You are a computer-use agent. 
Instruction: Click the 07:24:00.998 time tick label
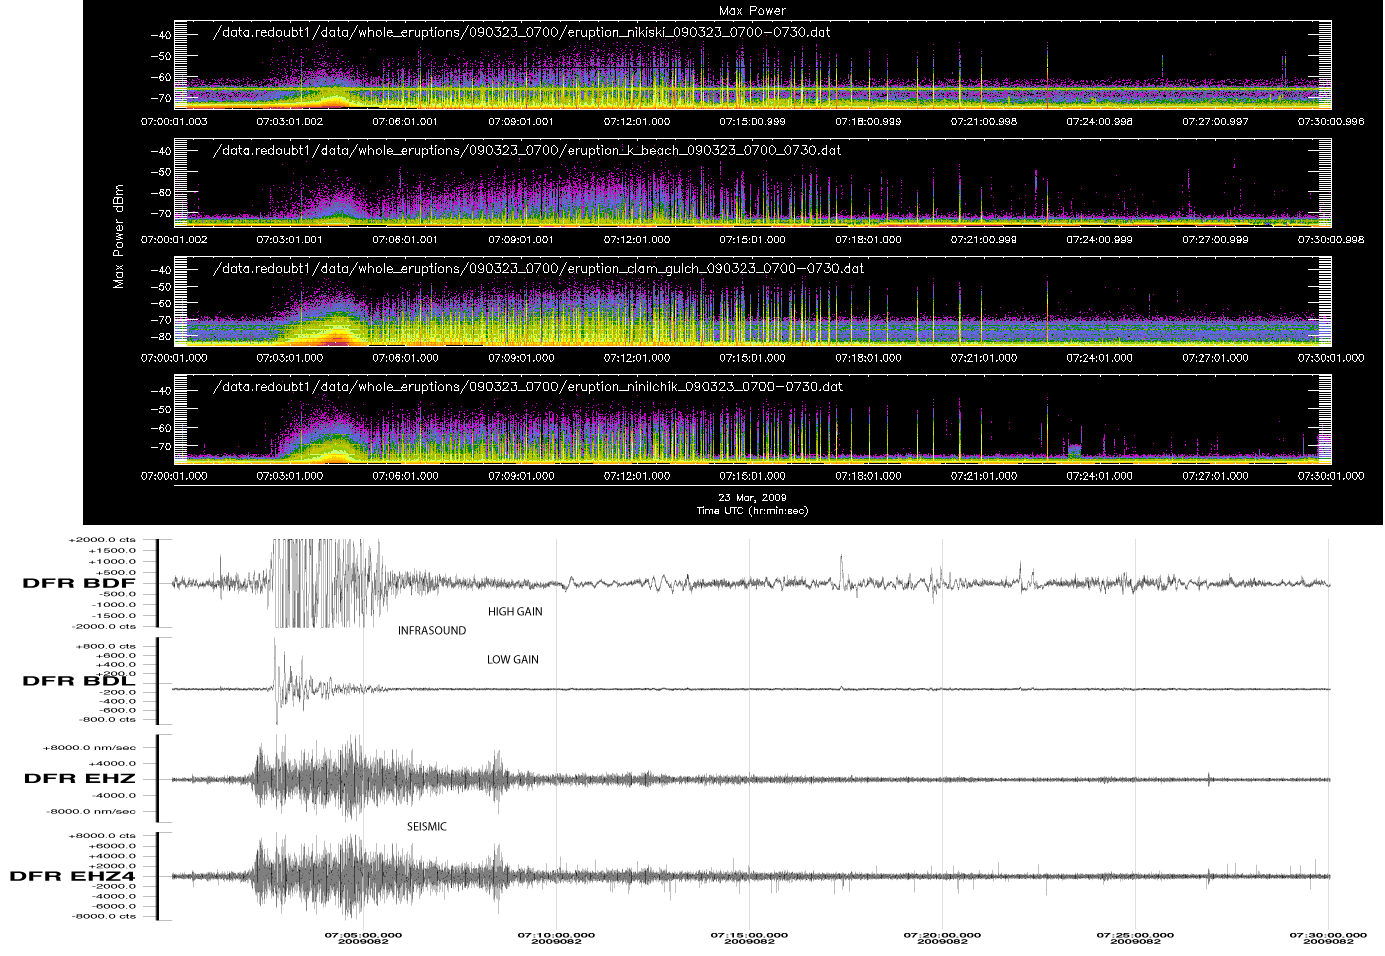[x=1100, y=121]
